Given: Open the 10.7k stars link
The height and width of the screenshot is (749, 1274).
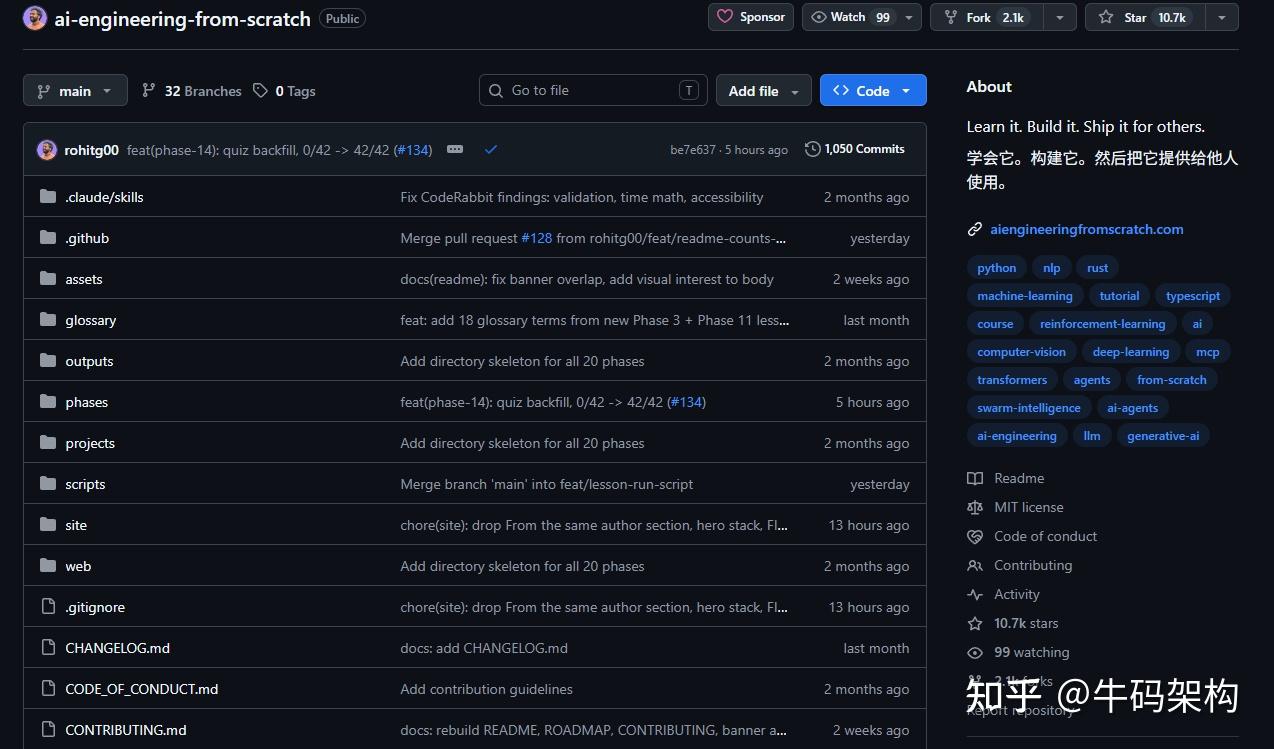Looking at the screenshot, I should (1026, 624).
